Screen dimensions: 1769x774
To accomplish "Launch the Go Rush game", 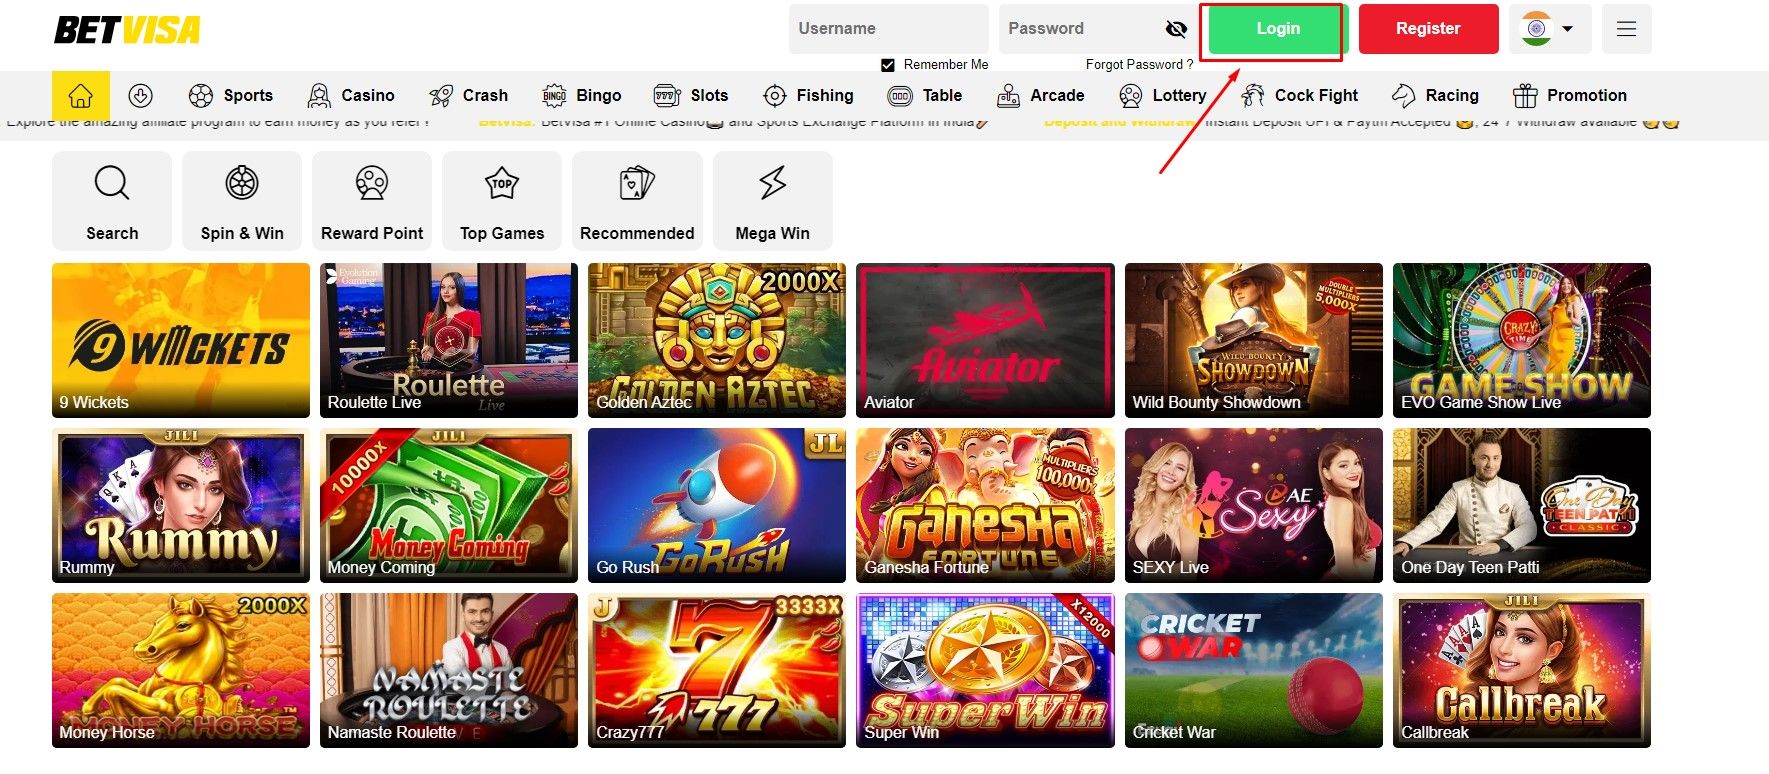I will tap(717, 505).
